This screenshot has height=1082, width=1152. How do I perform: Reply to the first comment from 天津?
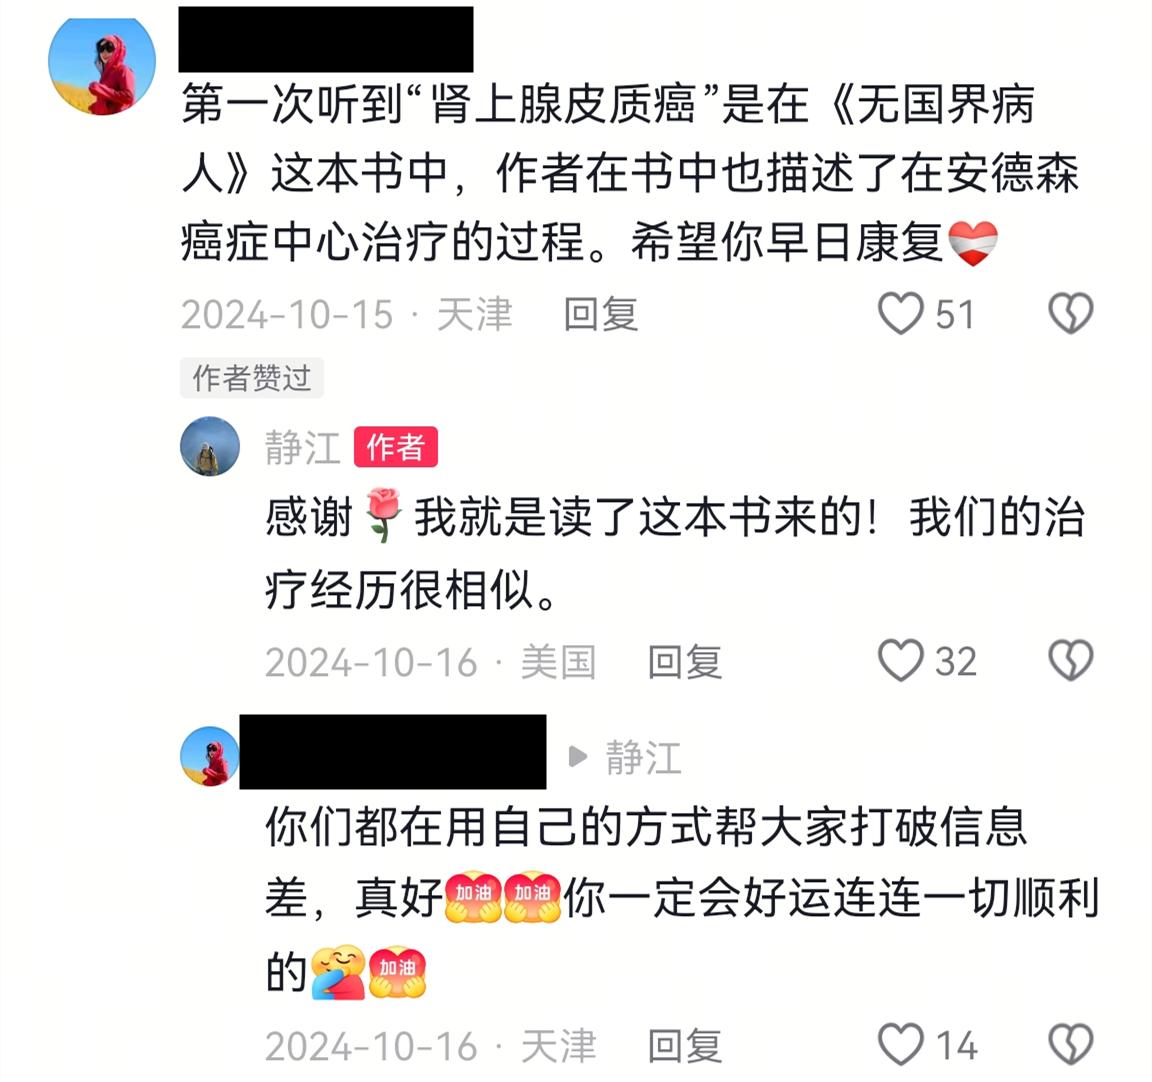600,314
